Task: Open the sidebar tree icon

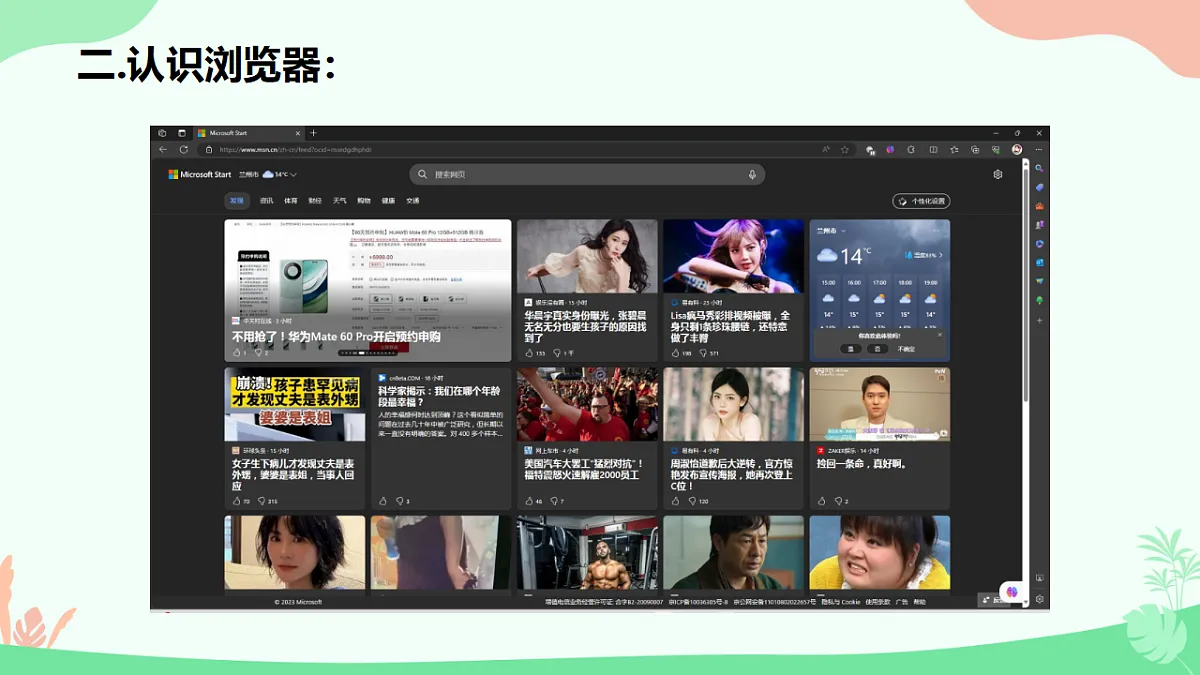Action: coord(1039,299)
